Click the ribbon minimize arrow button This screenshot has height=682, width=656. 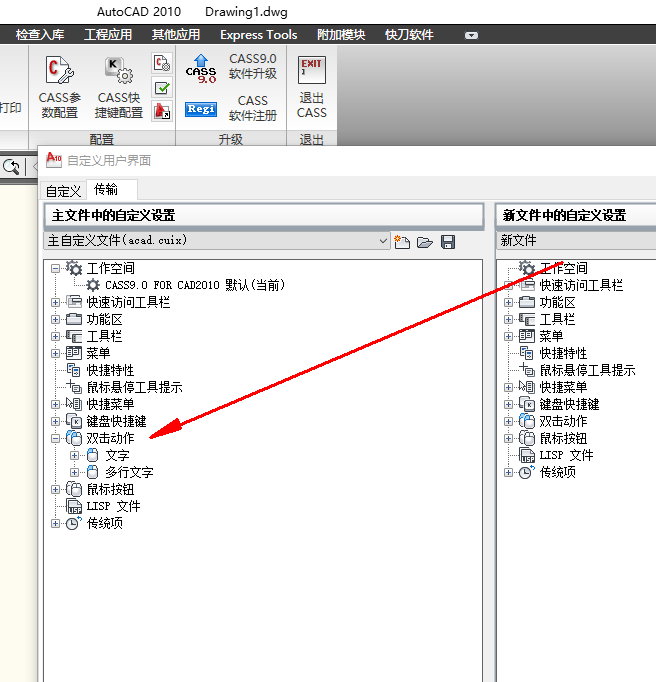click(471, 35)
